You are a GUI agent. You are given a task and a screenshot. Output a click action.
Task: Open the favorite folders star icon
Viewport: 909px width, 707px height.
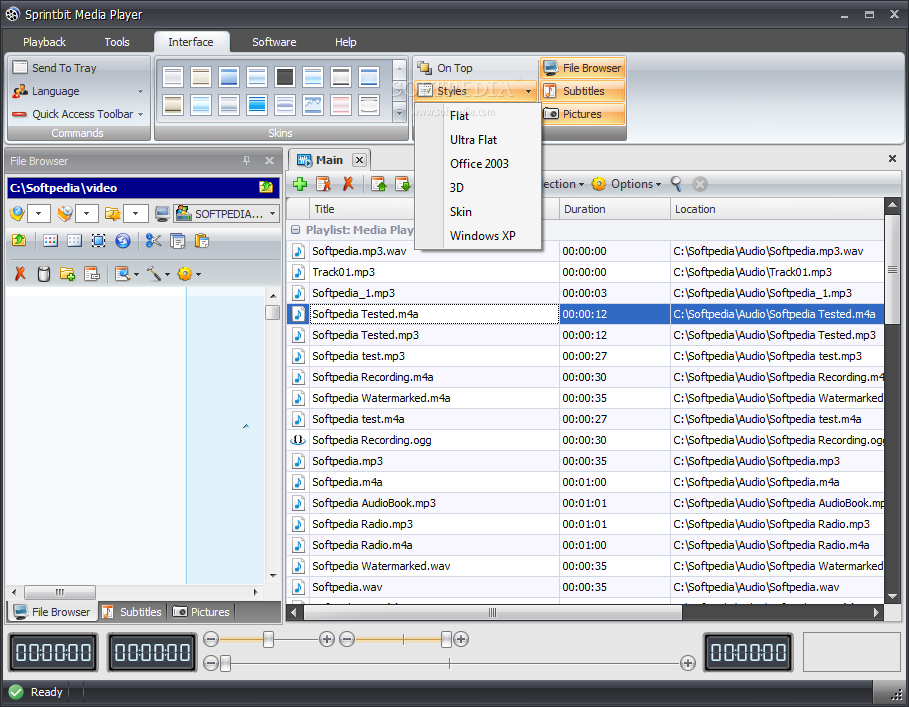[x=112, y=214]
